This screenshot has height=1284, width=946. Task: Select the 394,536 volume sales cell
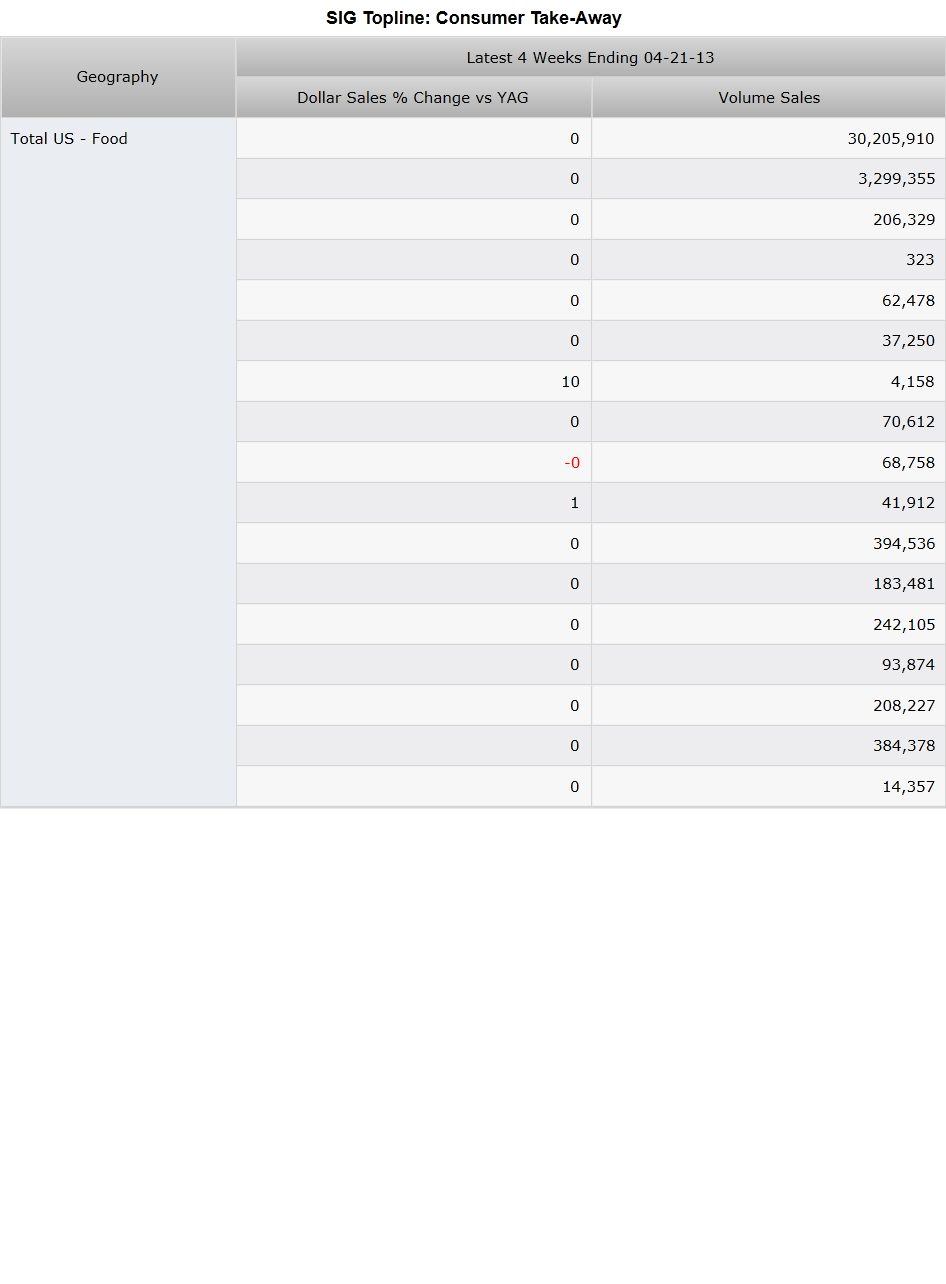769,543
